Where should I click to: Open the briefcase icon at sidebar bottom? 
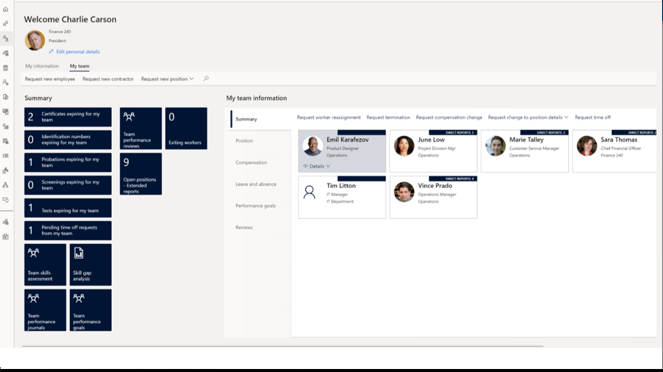(x=5, y=237)
